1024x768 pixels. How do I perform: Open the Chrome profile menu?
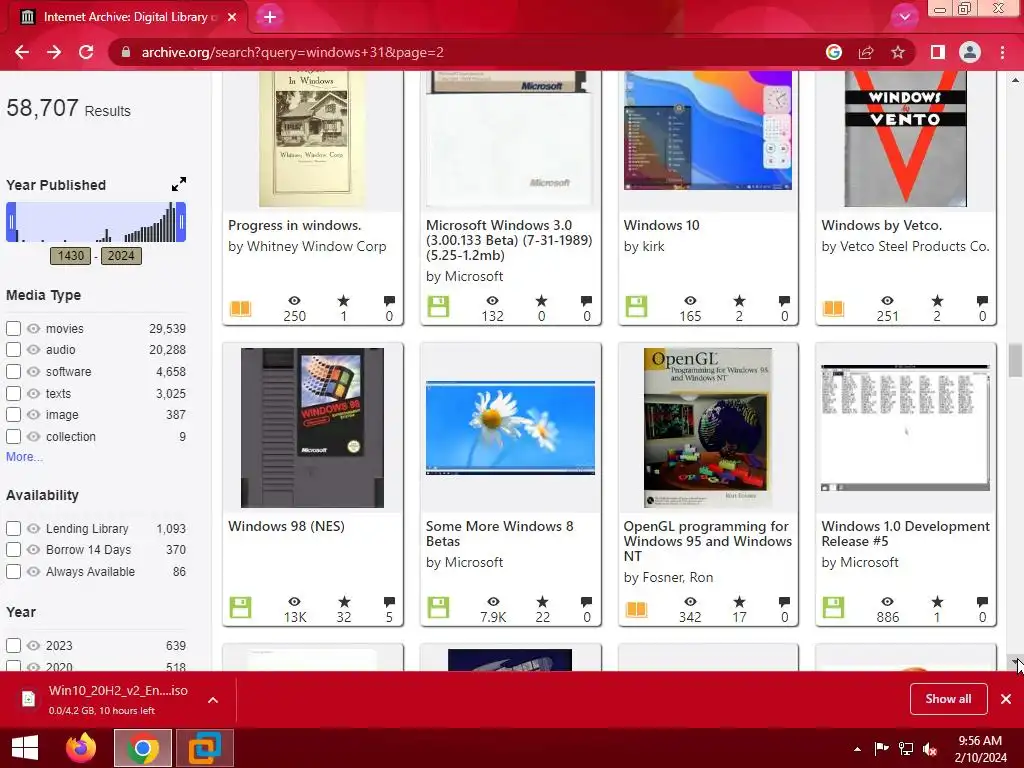(x=970, y=52)
